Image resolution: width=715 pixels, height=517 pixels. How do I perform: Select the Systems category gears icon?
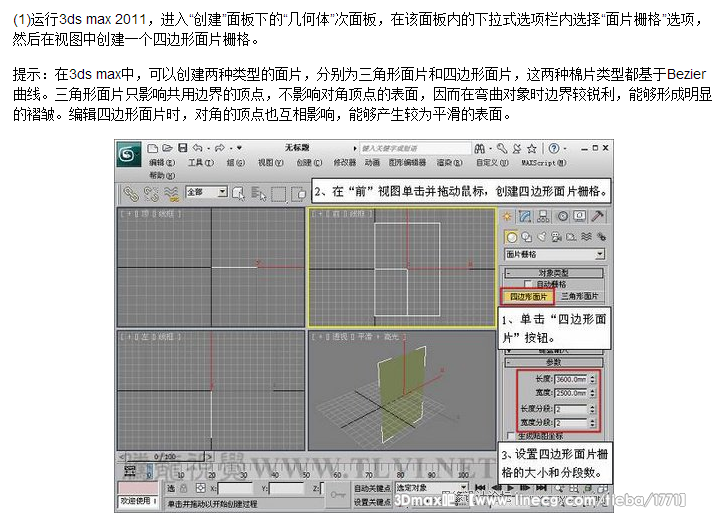[x=601, y=237]
